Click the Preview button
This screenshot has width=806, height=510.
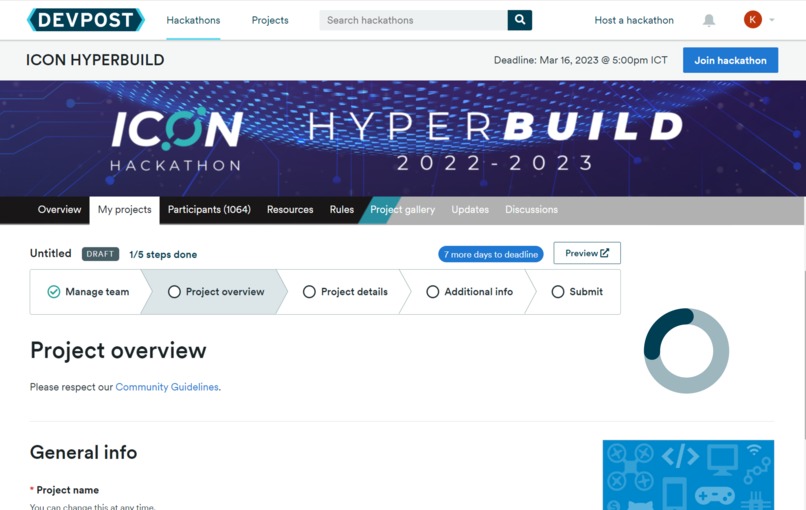pyautogui.click(x=587, y=253)
